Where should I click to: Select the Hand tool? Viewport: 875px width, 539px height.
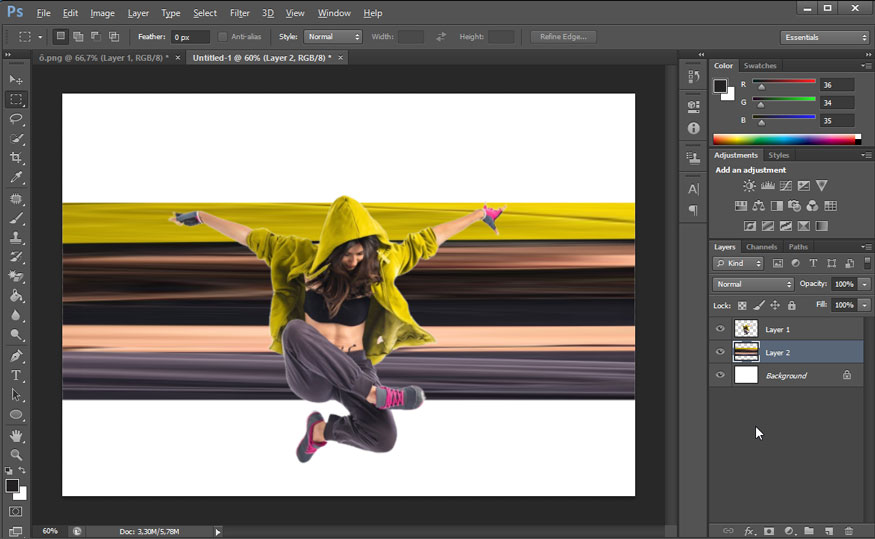[16, 436]
